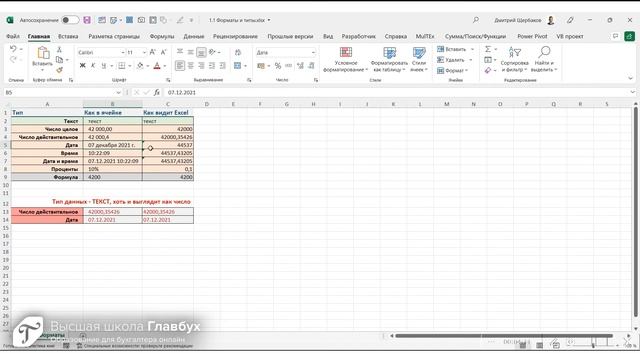Click the Save icon in quick access toolbar
The height and width of the screenshot is (360, 640).
pos(87,20)
